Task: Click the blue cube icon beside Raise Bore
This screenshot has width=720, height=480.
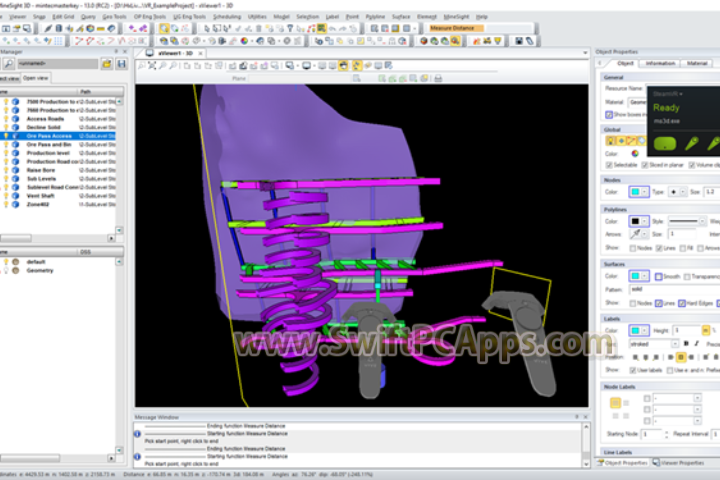Action: [x=16, y=168]
